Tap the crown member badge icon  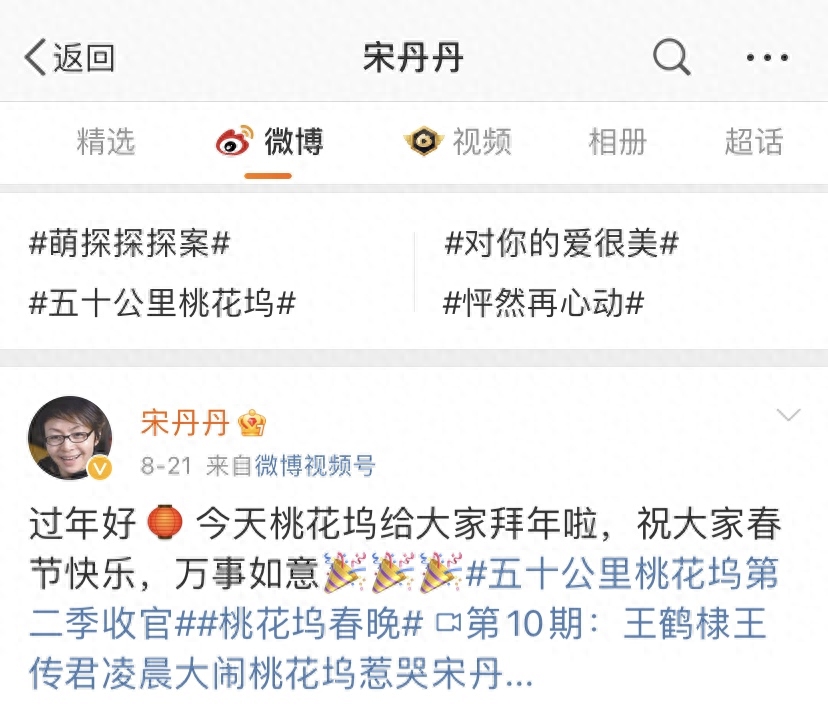(252, 423)
